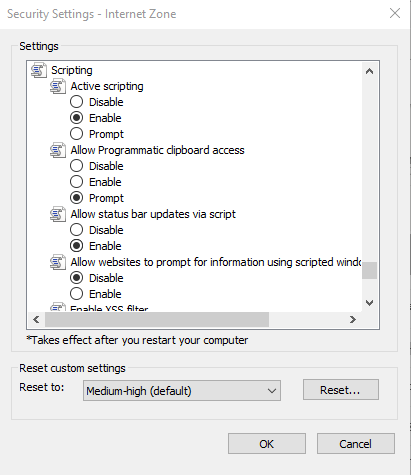Click the horizontal scrollbar left arrow

[36, 320]
